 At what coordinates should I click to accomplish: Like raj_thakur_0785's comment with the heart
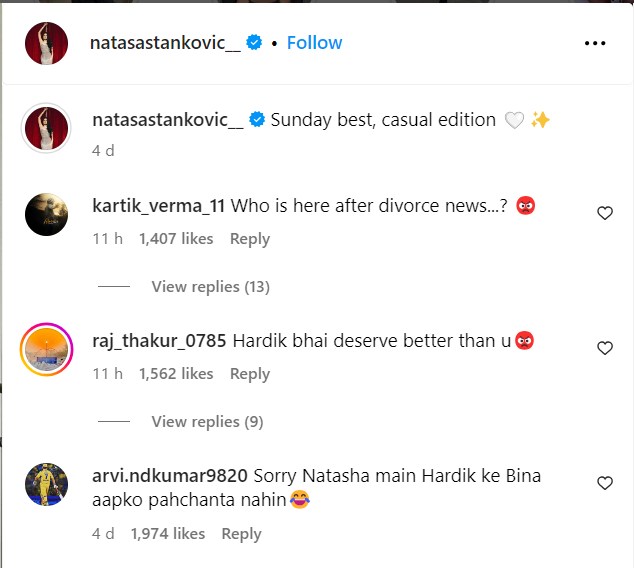click(x=604, y=348)
